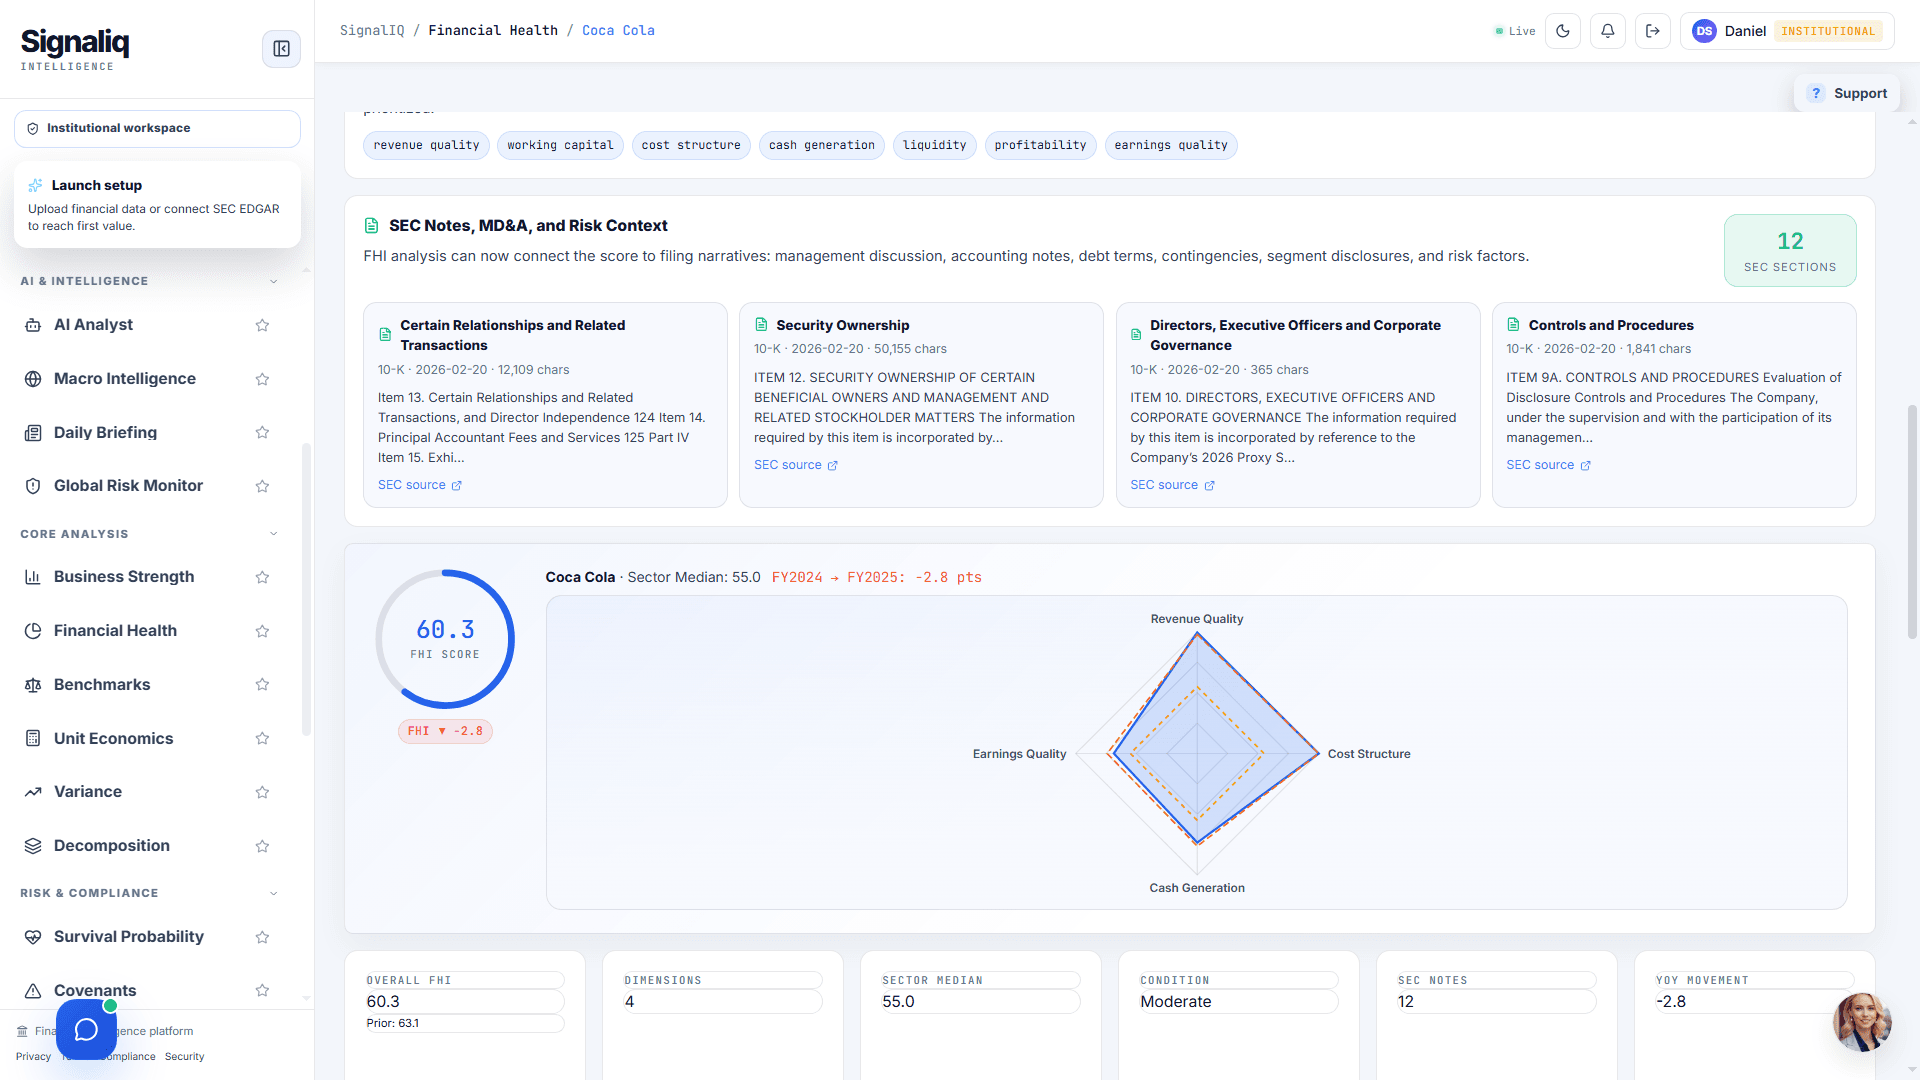Screen dimensions: 1920x1080
Task: Star the Variance item
Action: pyautogui.click(x=262, y=792)
